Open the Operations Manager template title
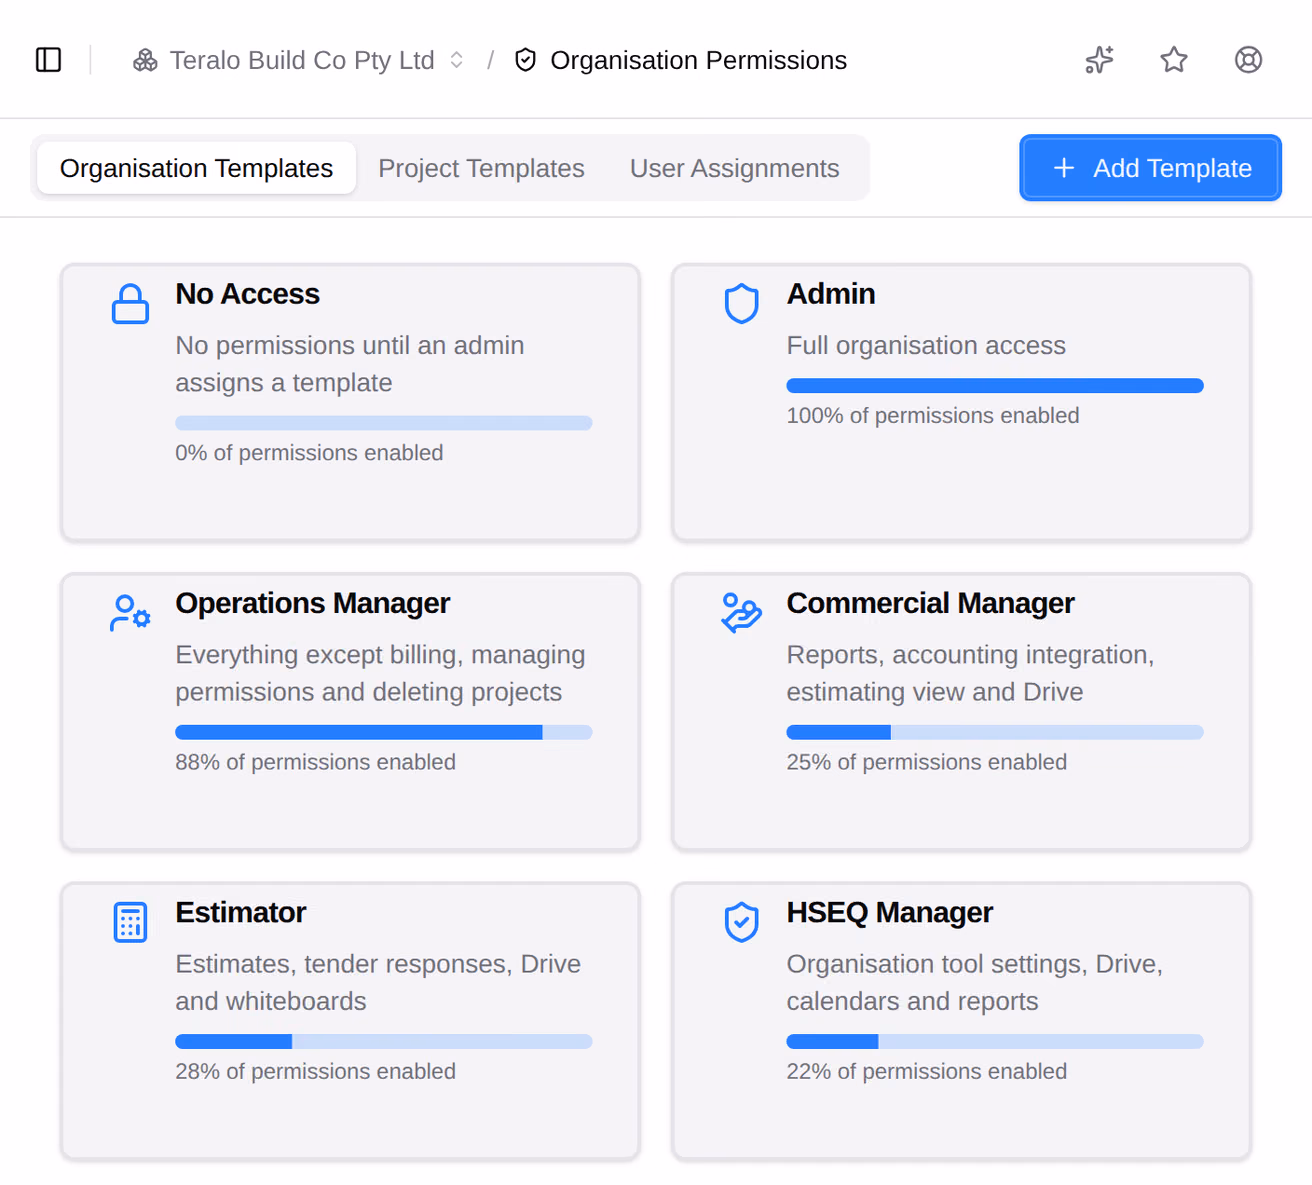1312x1185 pixels. coord(312,603)
